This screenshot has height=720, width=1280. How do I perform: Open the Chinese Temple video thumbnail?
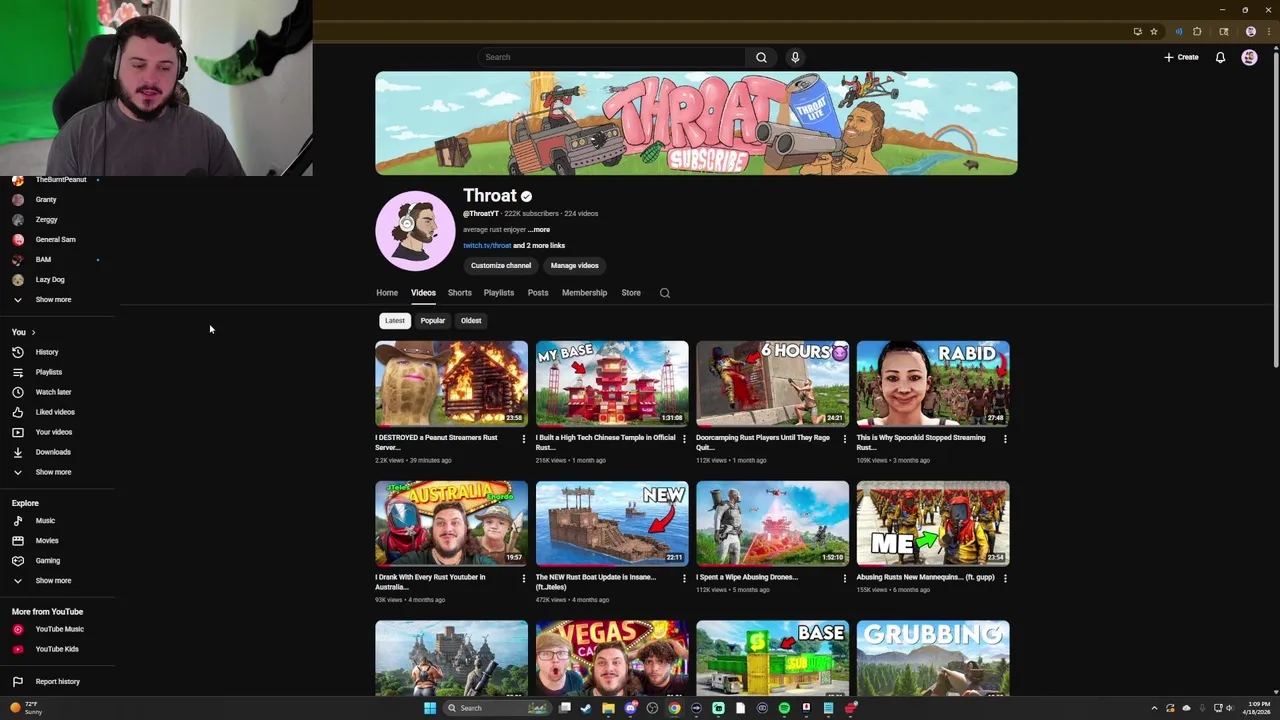coord(612,384)
